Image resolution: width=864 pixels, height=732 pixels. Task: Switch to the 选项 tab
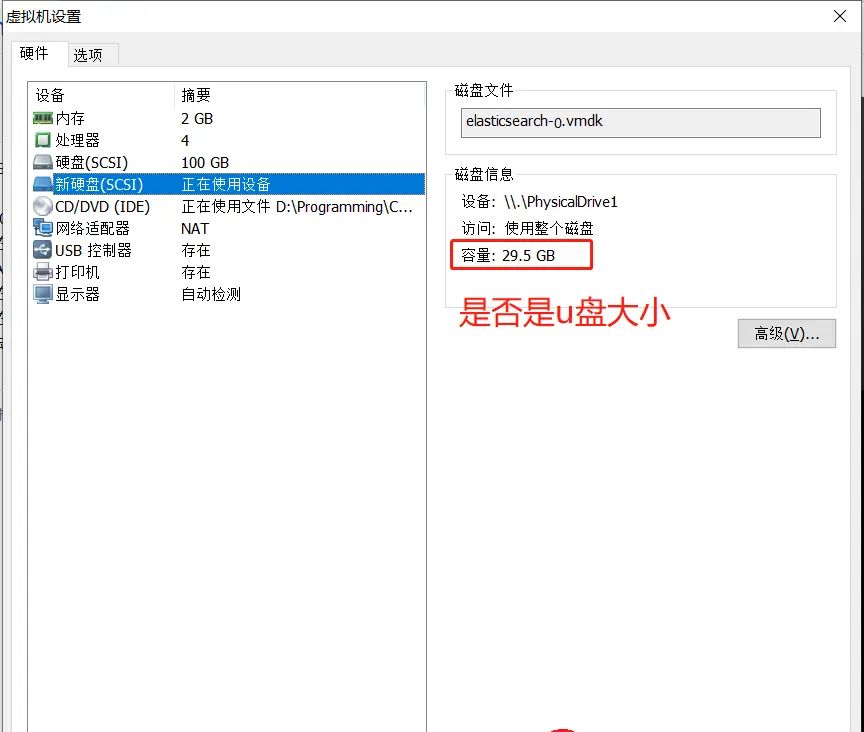92,55
